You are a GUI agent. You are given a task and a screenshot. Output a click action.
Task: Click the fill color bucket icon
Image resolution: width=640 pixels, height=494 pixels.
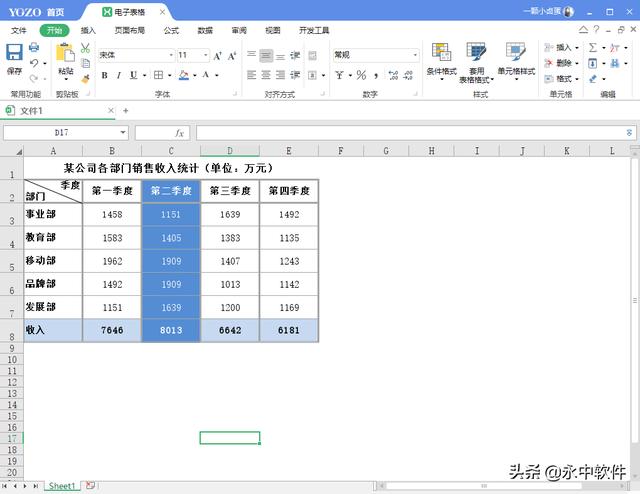[x=186, y=75]
